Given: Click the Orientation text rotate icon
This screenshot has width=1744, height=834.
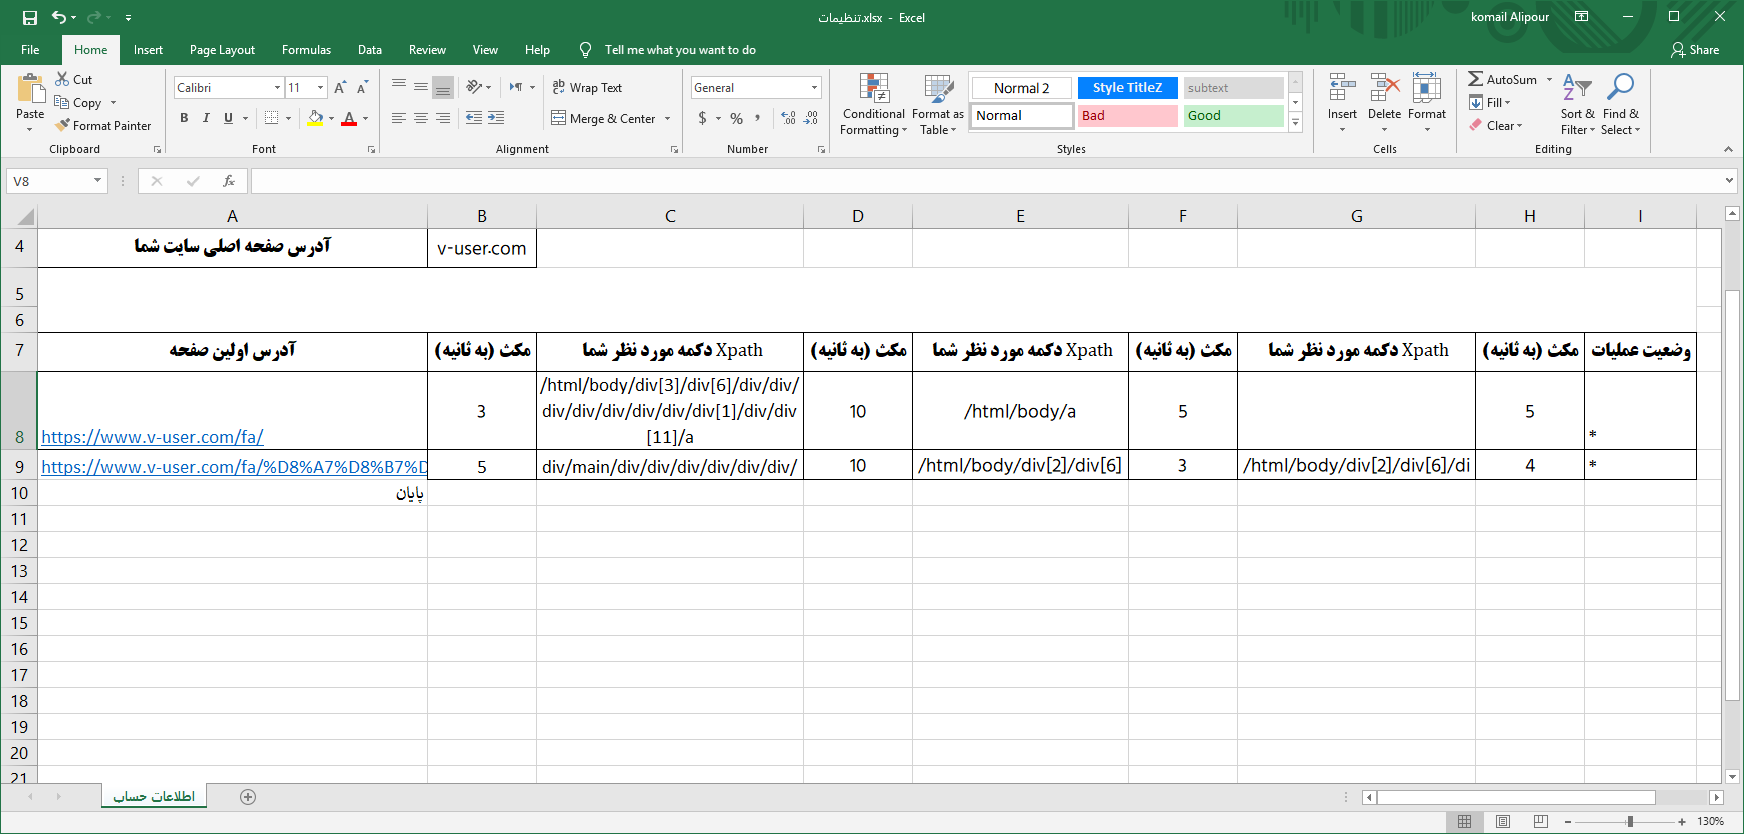Looking at the screenshot, I should 474,87.
